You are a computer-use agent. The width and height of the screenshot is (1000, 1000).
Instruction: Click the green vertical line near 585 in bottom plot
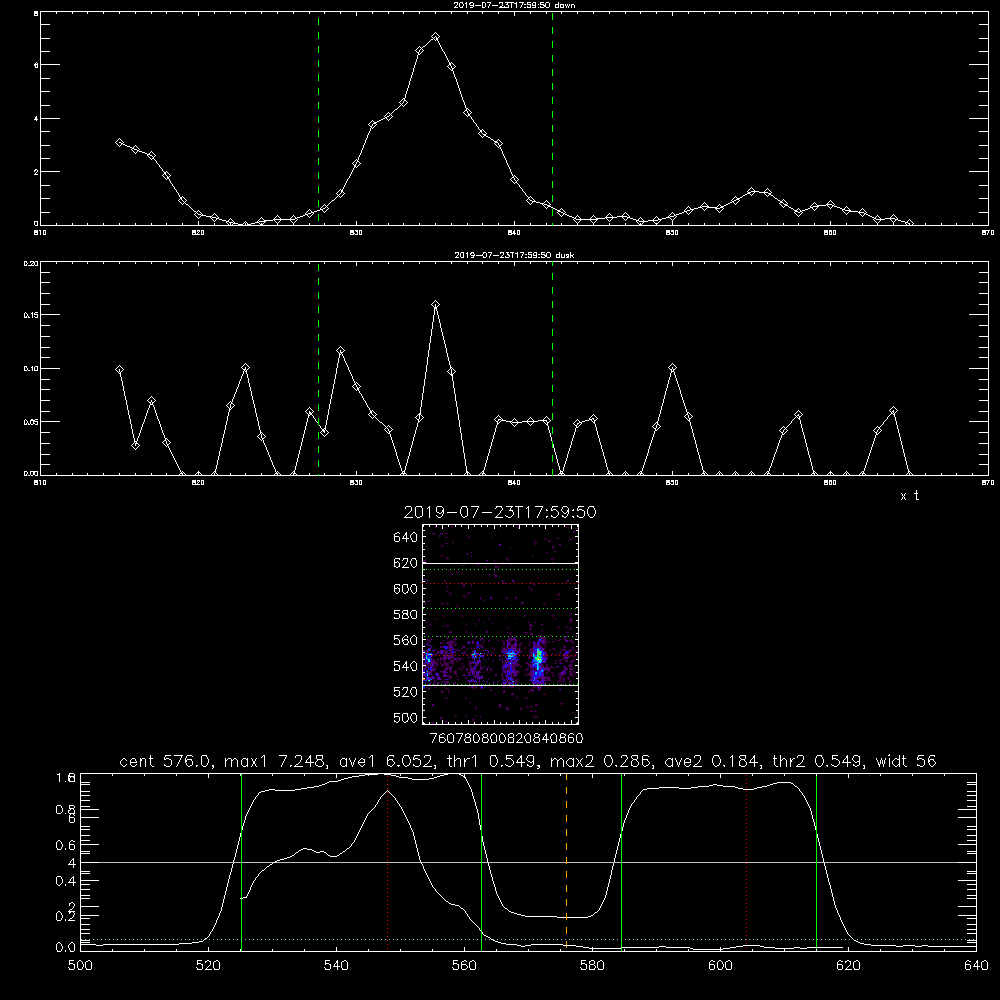click(621, 861)
